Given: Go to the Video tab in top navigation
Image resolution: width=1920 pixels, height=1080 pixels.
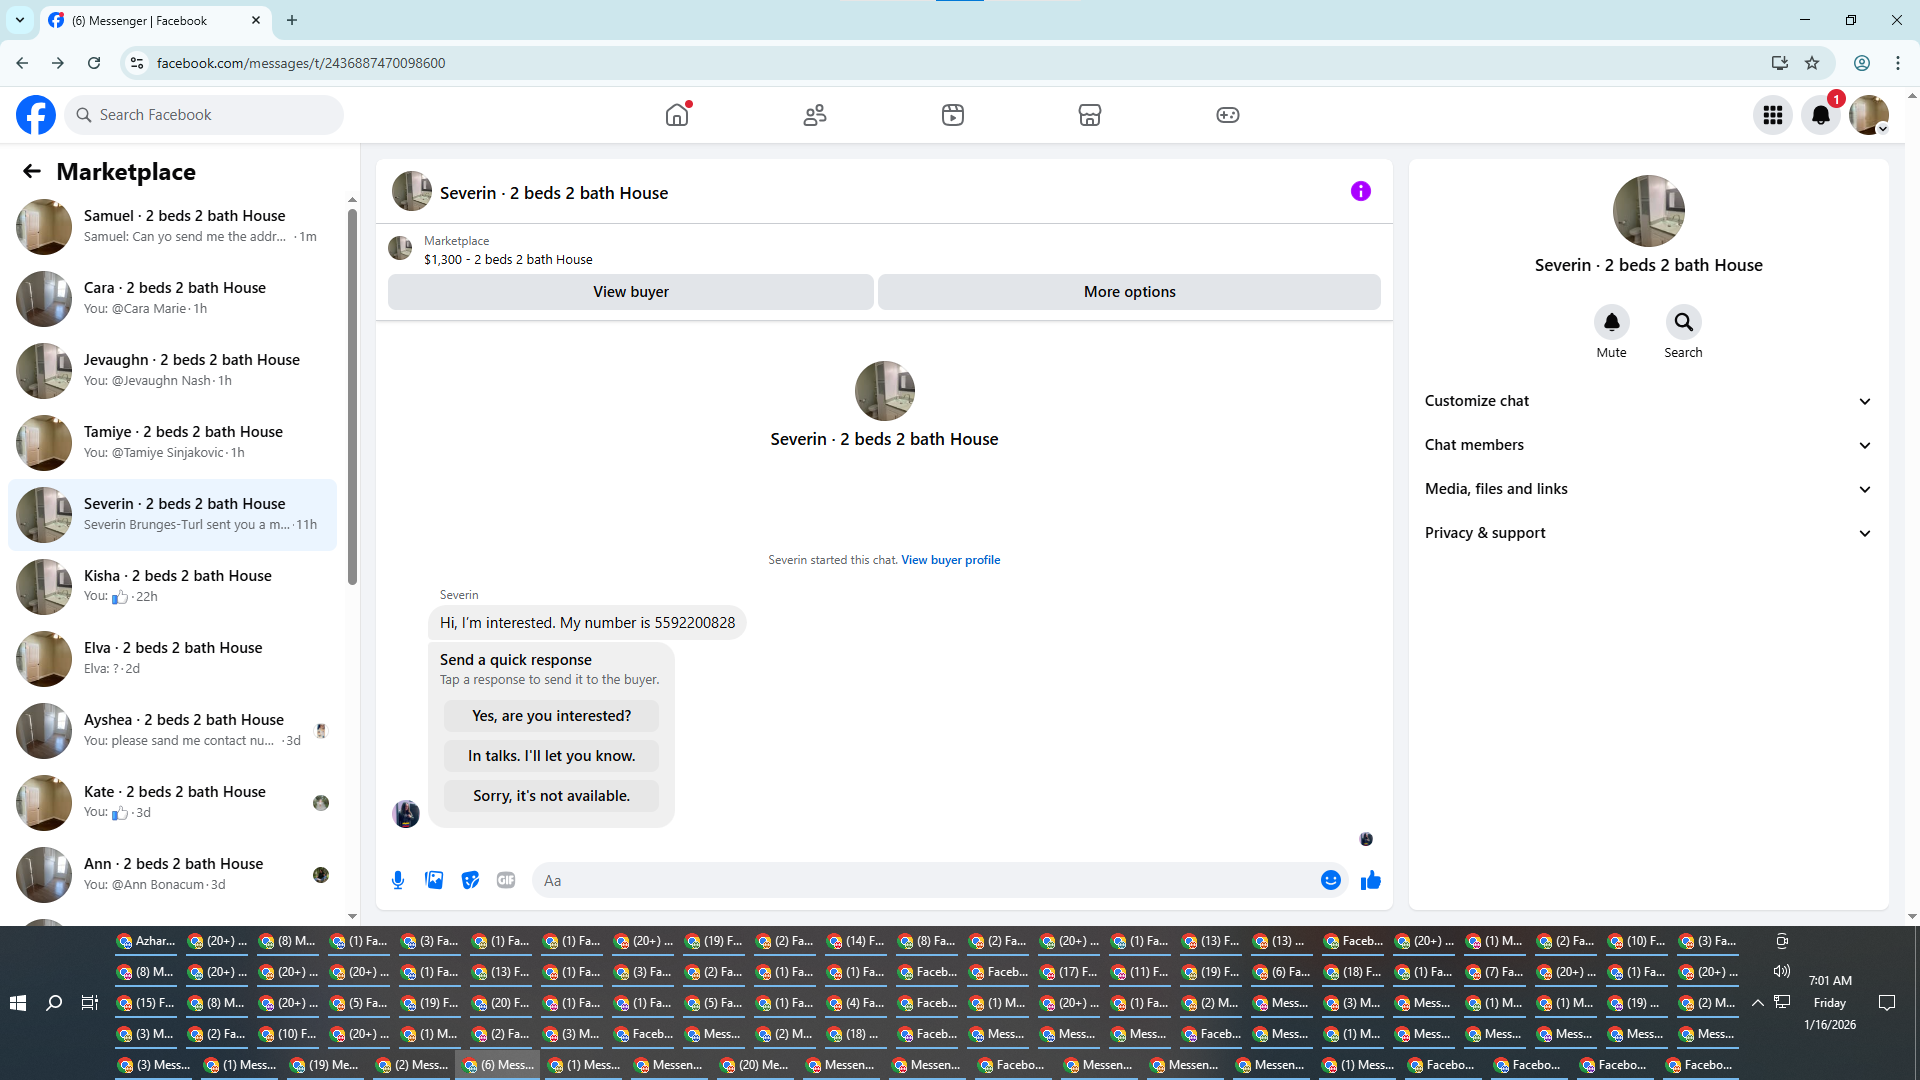Looking at the screenshot, I should tap(952, 115).
